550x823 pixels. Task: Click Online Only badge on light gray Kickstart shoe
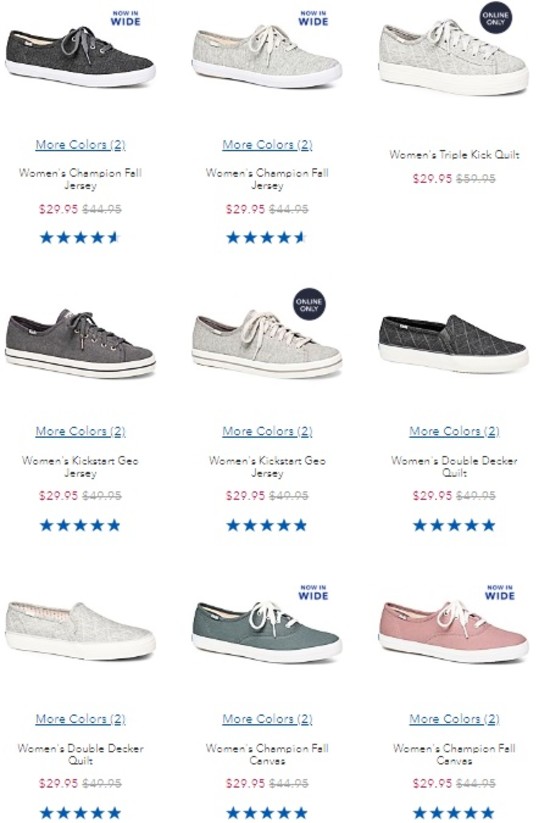coord(309,304)
